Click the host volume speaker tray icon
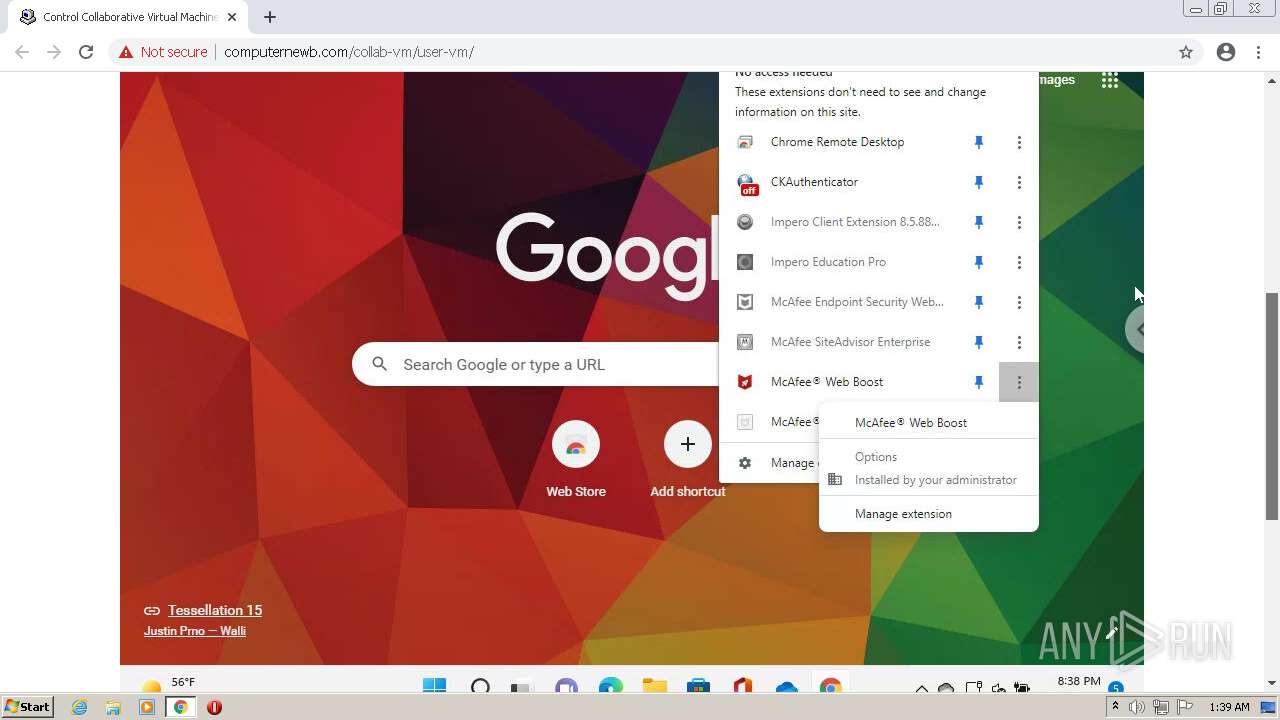 coord(1137,707)
